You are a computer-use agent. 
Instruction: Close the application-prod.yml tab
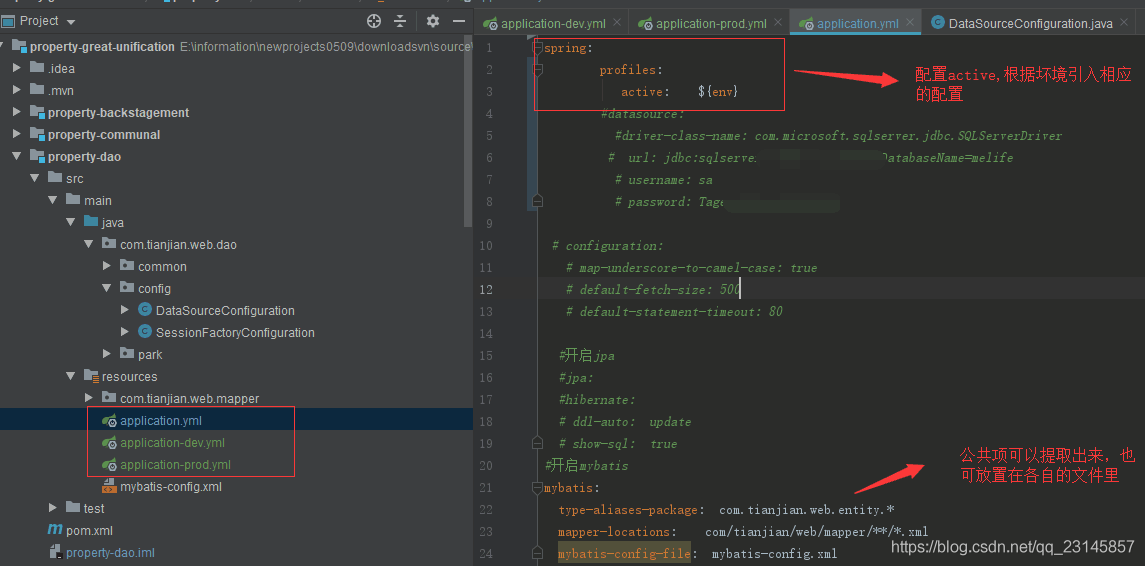click(x=778, y=23)
